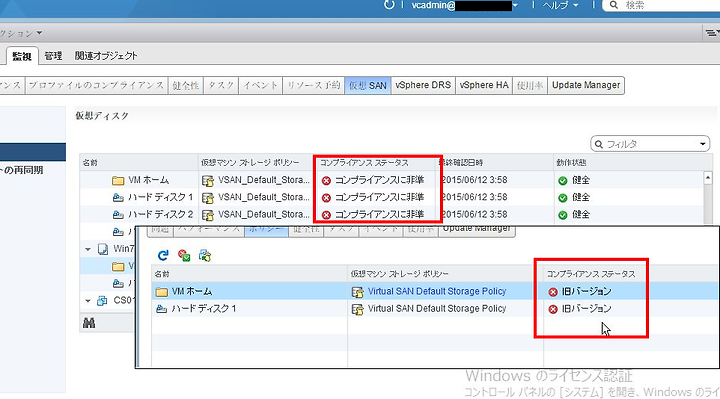Click the 旧バージョン error icon in ハード ディスク 1 row
This screenshot has height=399, width=720.
tap(553, 309)
